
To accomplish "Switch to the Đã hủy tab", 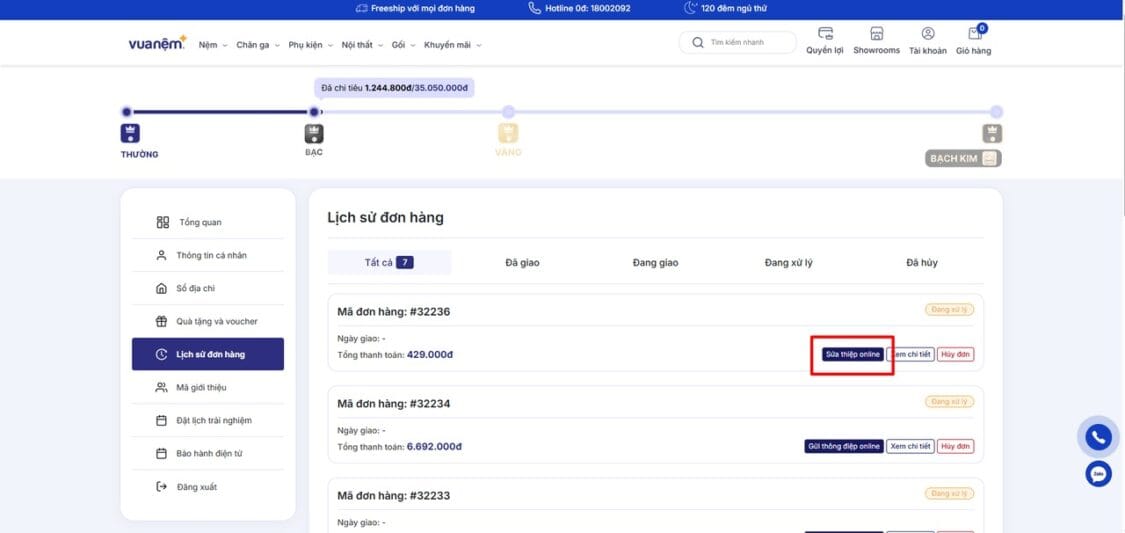I will pyautogui.click(x=921, y=263).
